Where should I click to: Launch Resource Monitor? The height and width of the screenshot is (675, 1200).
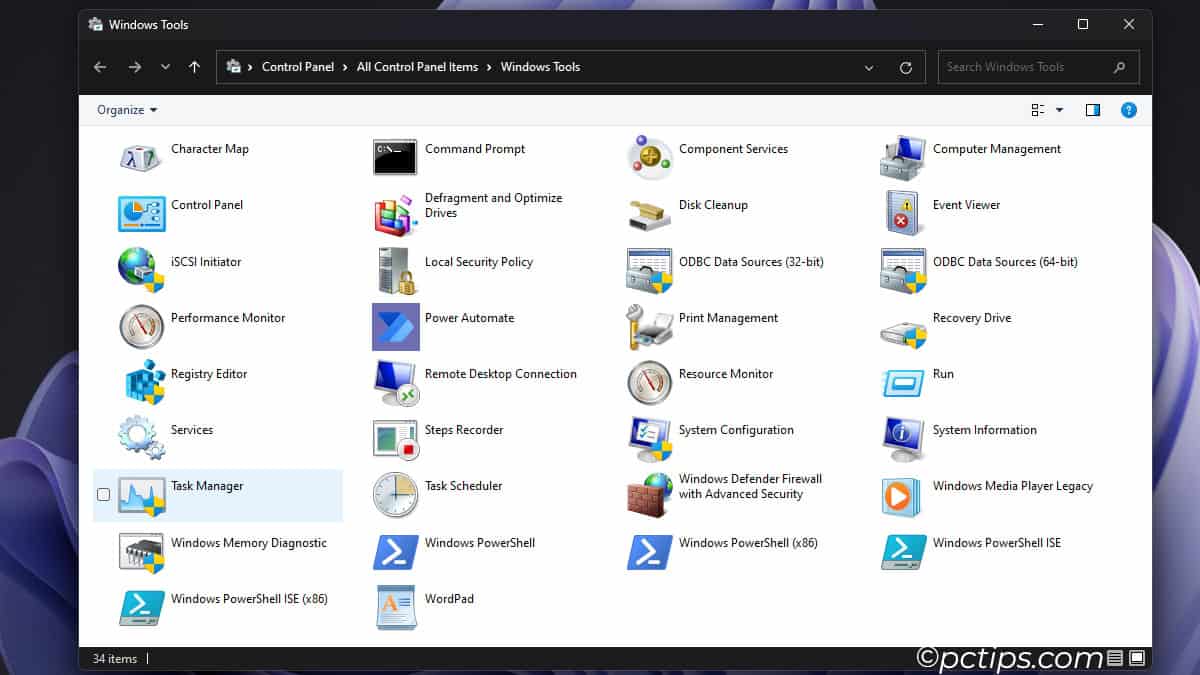click(x=728, y=373)
